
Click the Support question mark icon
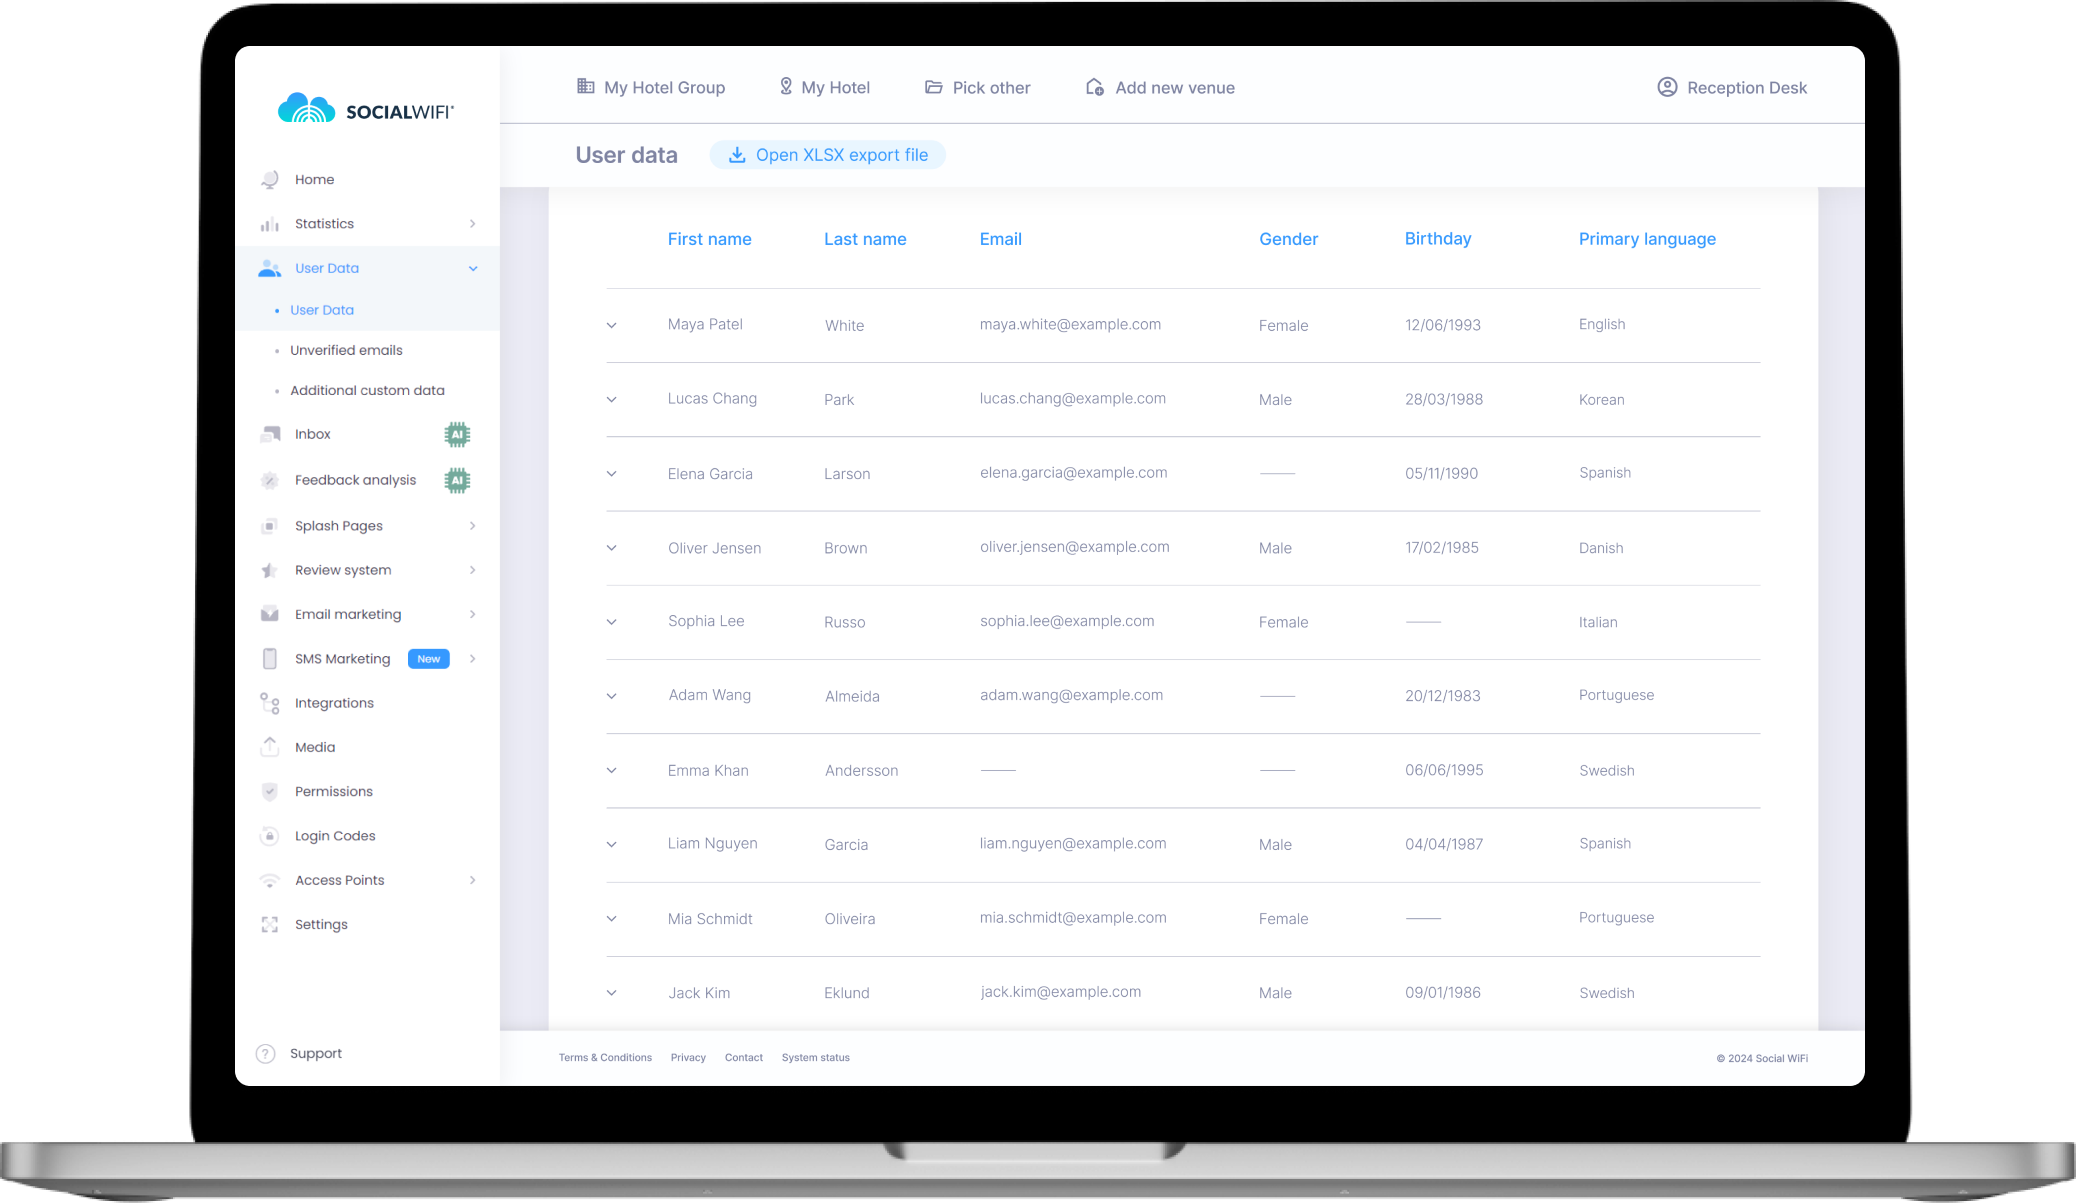pos(266,1054)
